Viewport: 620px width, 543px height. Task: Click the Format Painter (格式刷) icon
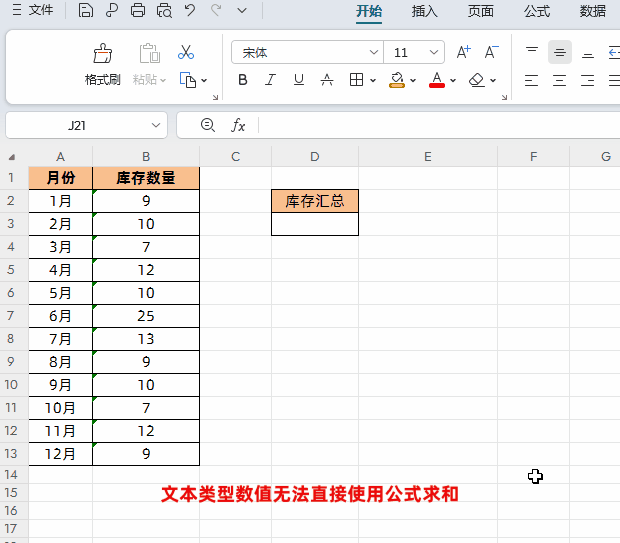tap(102, 54)
